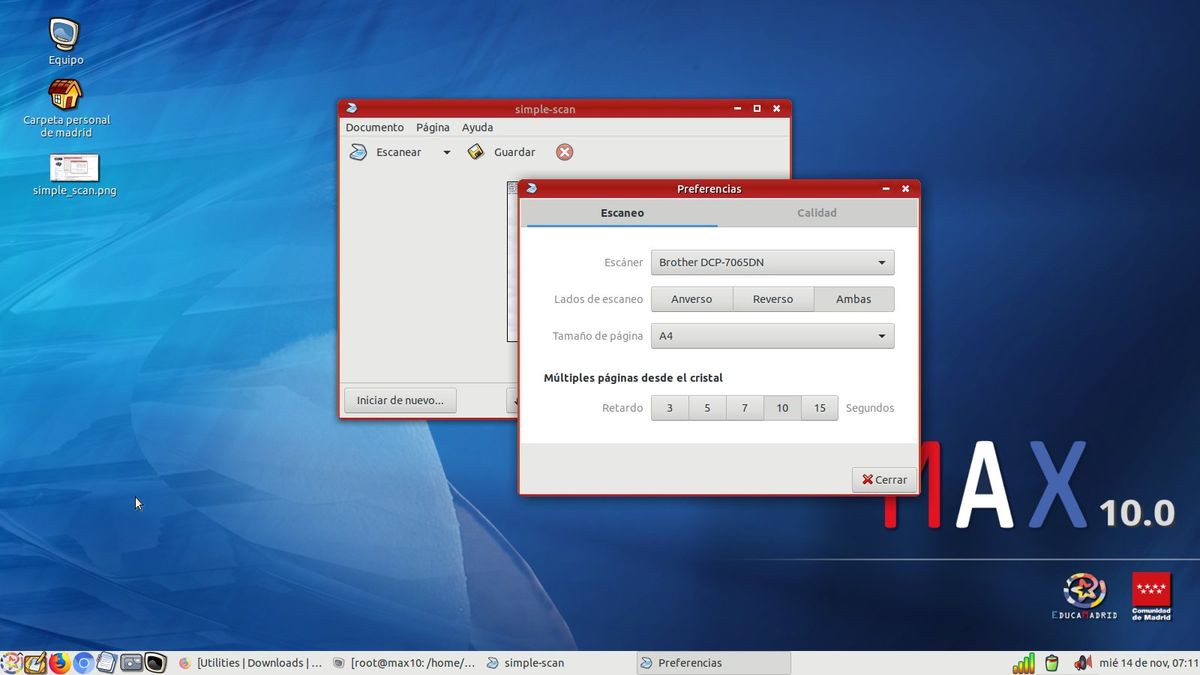Viewport: 1200px width, 675px height.
Task: Click the green battery tray icon
Action: click(1052, 663)
